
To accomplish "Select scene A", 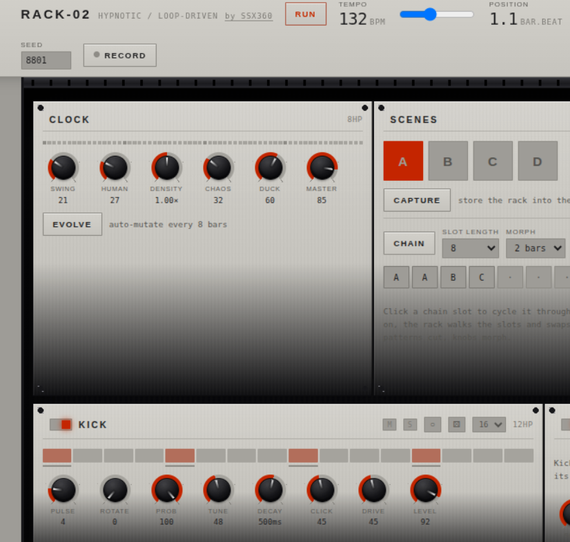I will [x=403, y=161].
